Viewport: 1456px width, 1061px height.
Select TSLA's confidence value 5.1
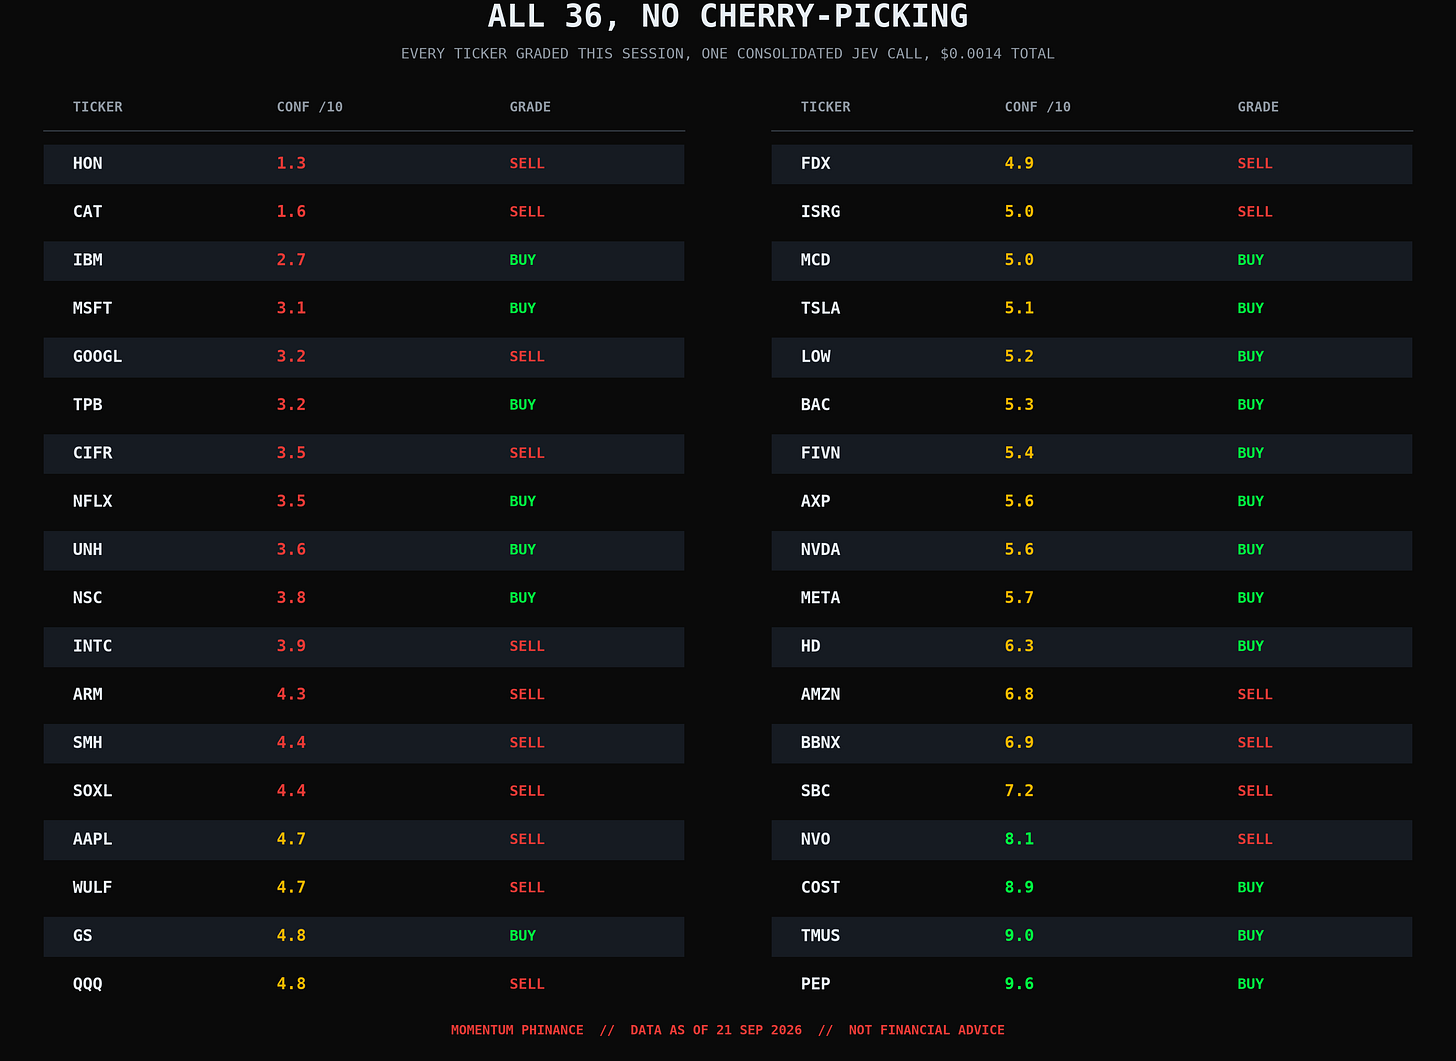point(1019,308)
